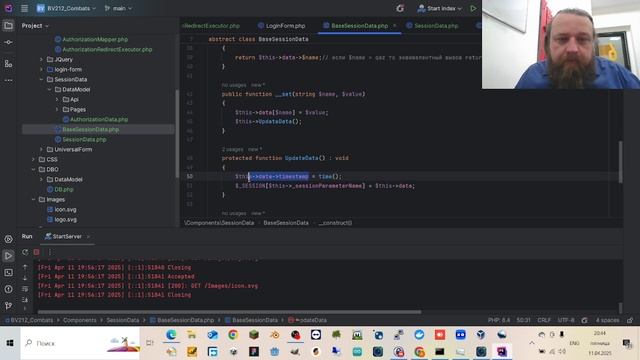
Task: Click UTF-8 encoding in status bar
Action: tap(566, 320)
